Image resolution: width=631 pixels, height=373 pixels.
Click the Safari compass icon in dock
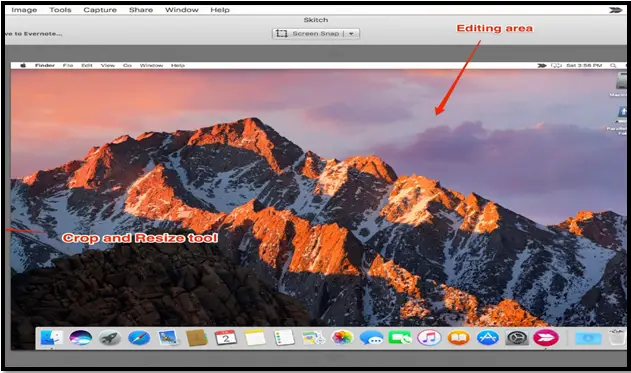[139, 338]
